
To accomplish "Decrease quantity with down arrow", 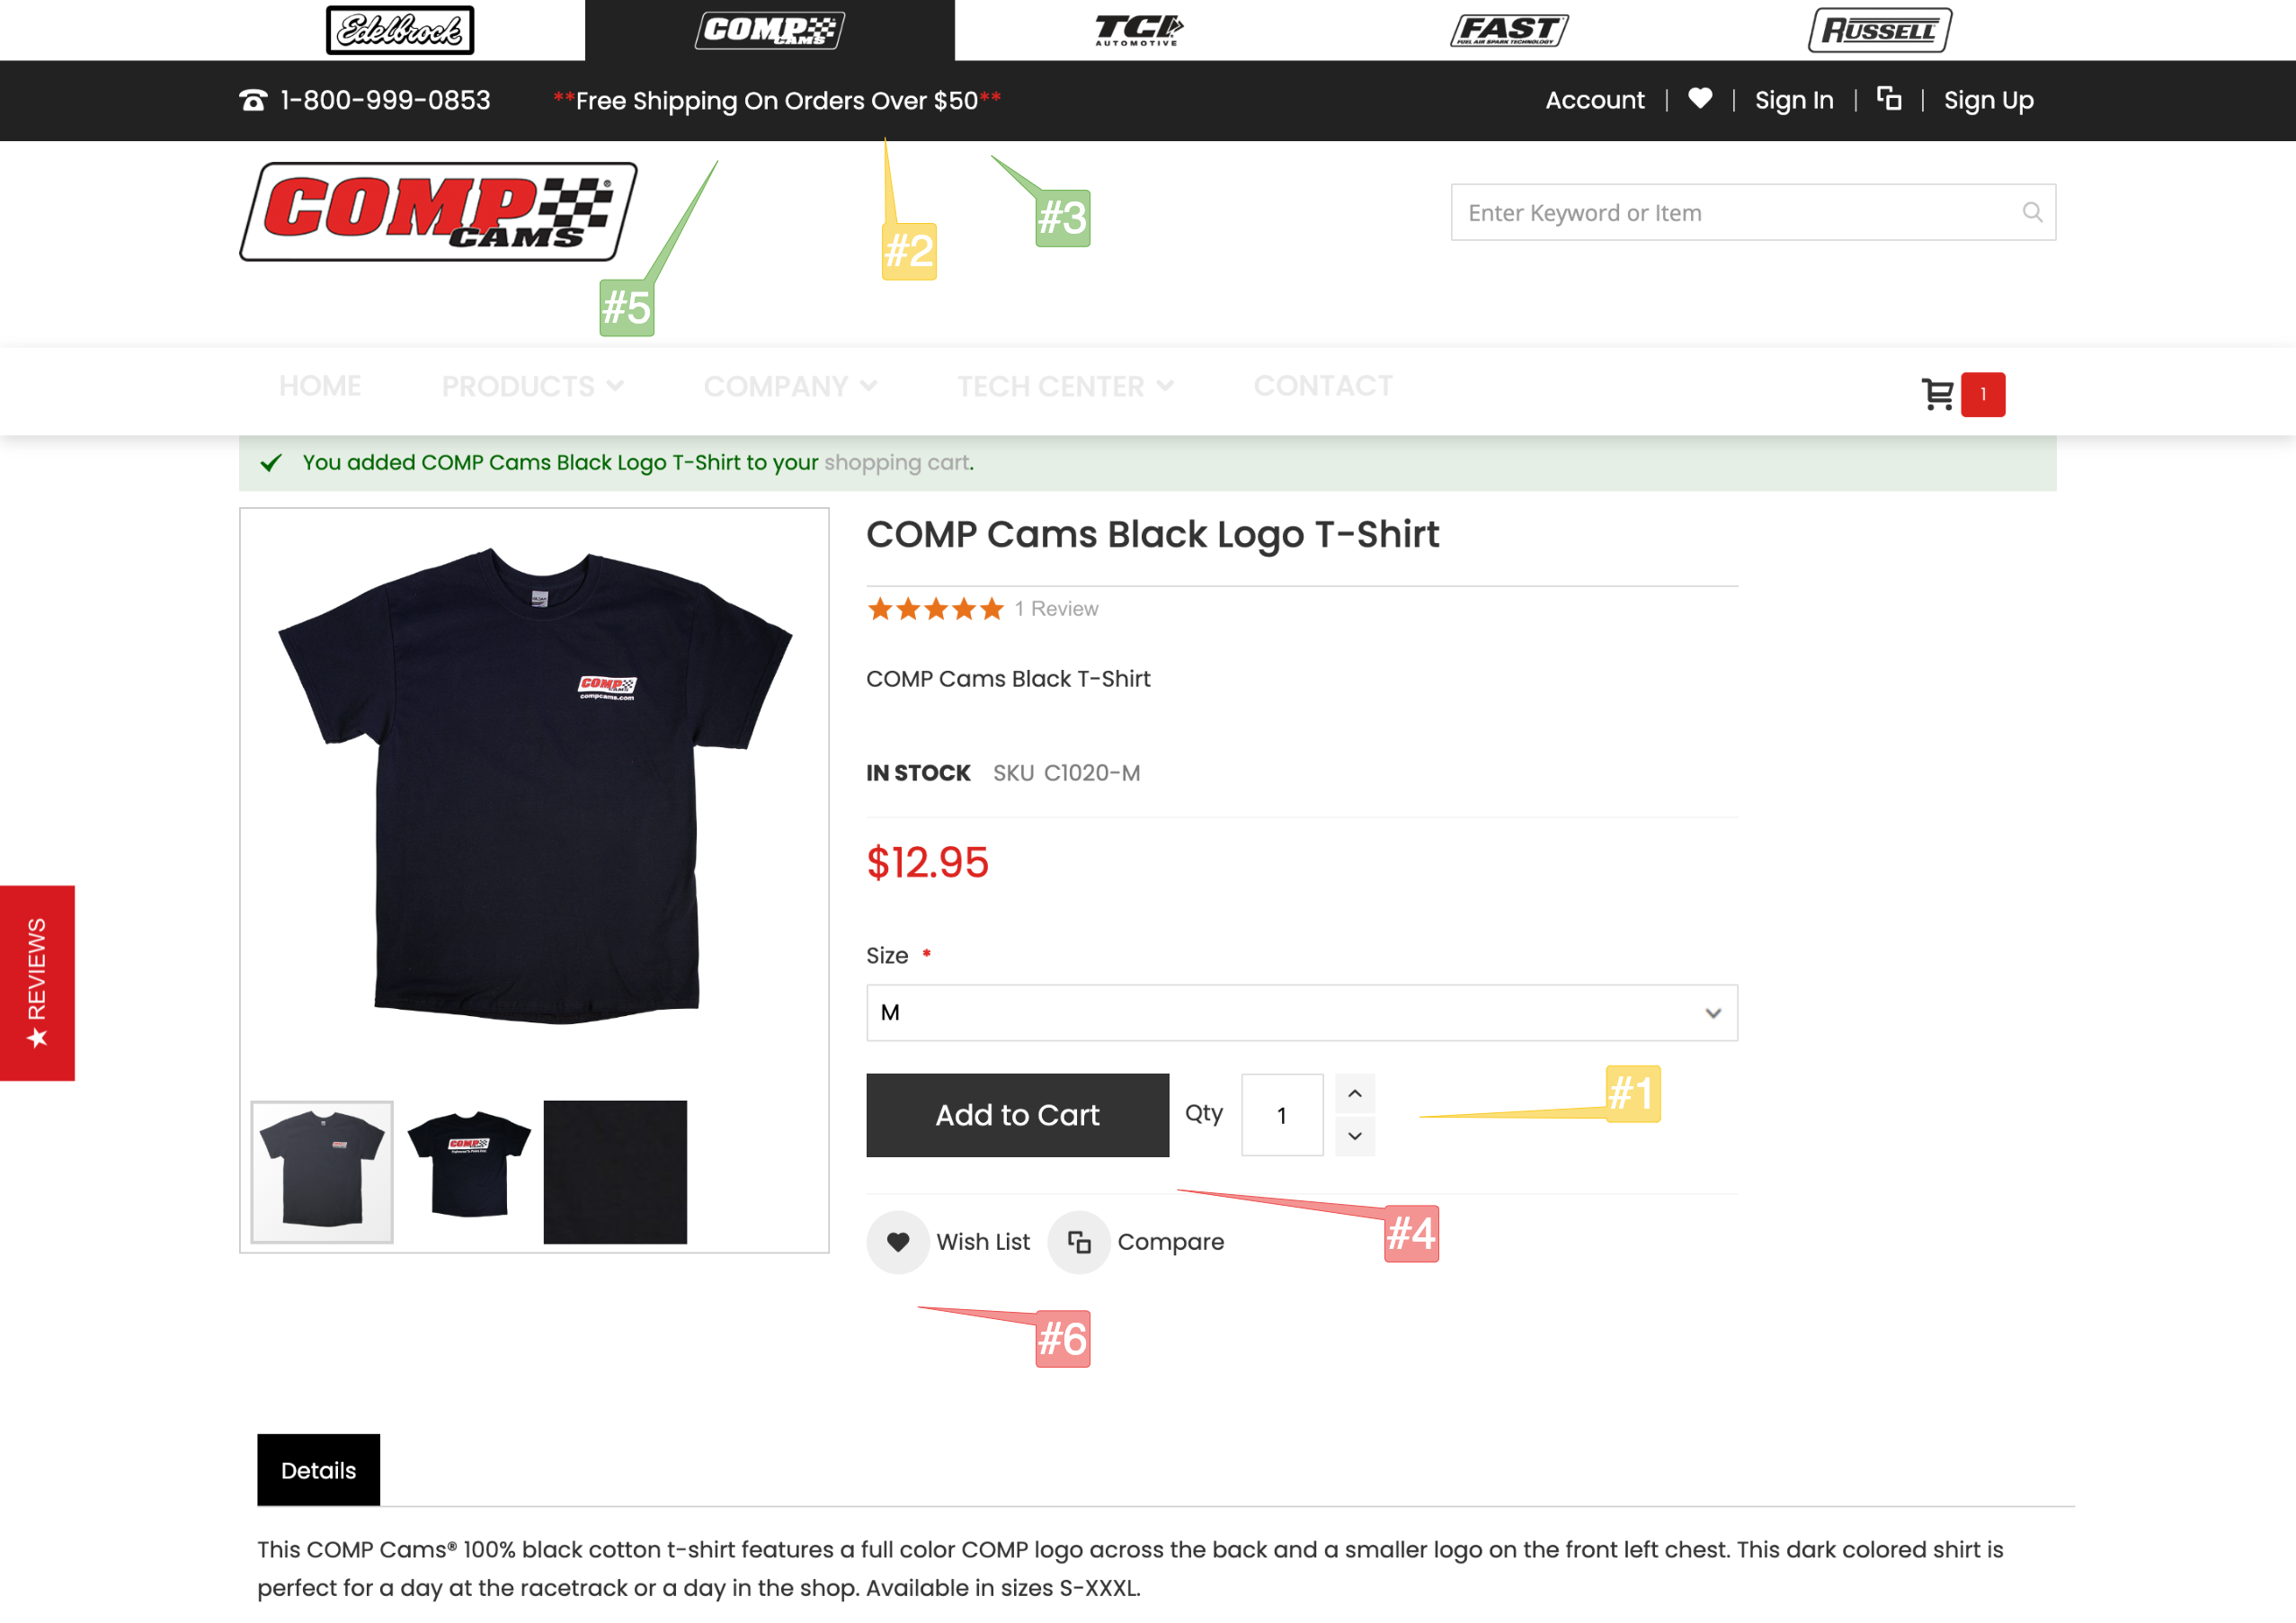I will [x=1355, y=1136].
